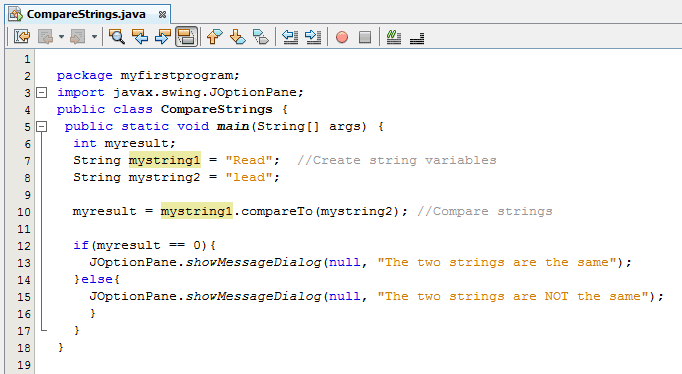The width and height of the screenshot is (682, 374).
Task: Open the Forward history dropdown arrow
Action: point(94,37)
